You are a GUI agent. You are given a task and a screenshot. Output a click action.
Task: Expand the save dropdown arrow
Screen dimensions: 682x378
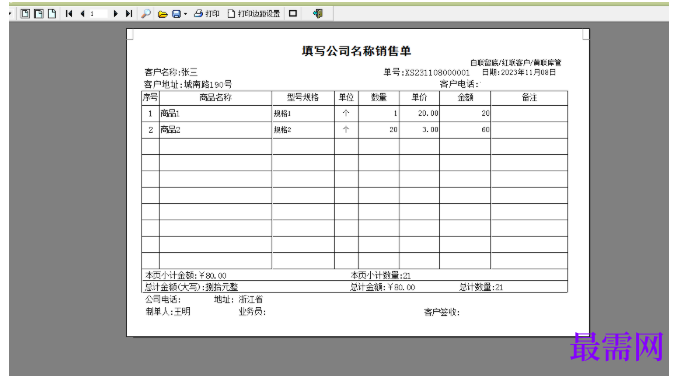pyautogui.click(x=185, y=14)
